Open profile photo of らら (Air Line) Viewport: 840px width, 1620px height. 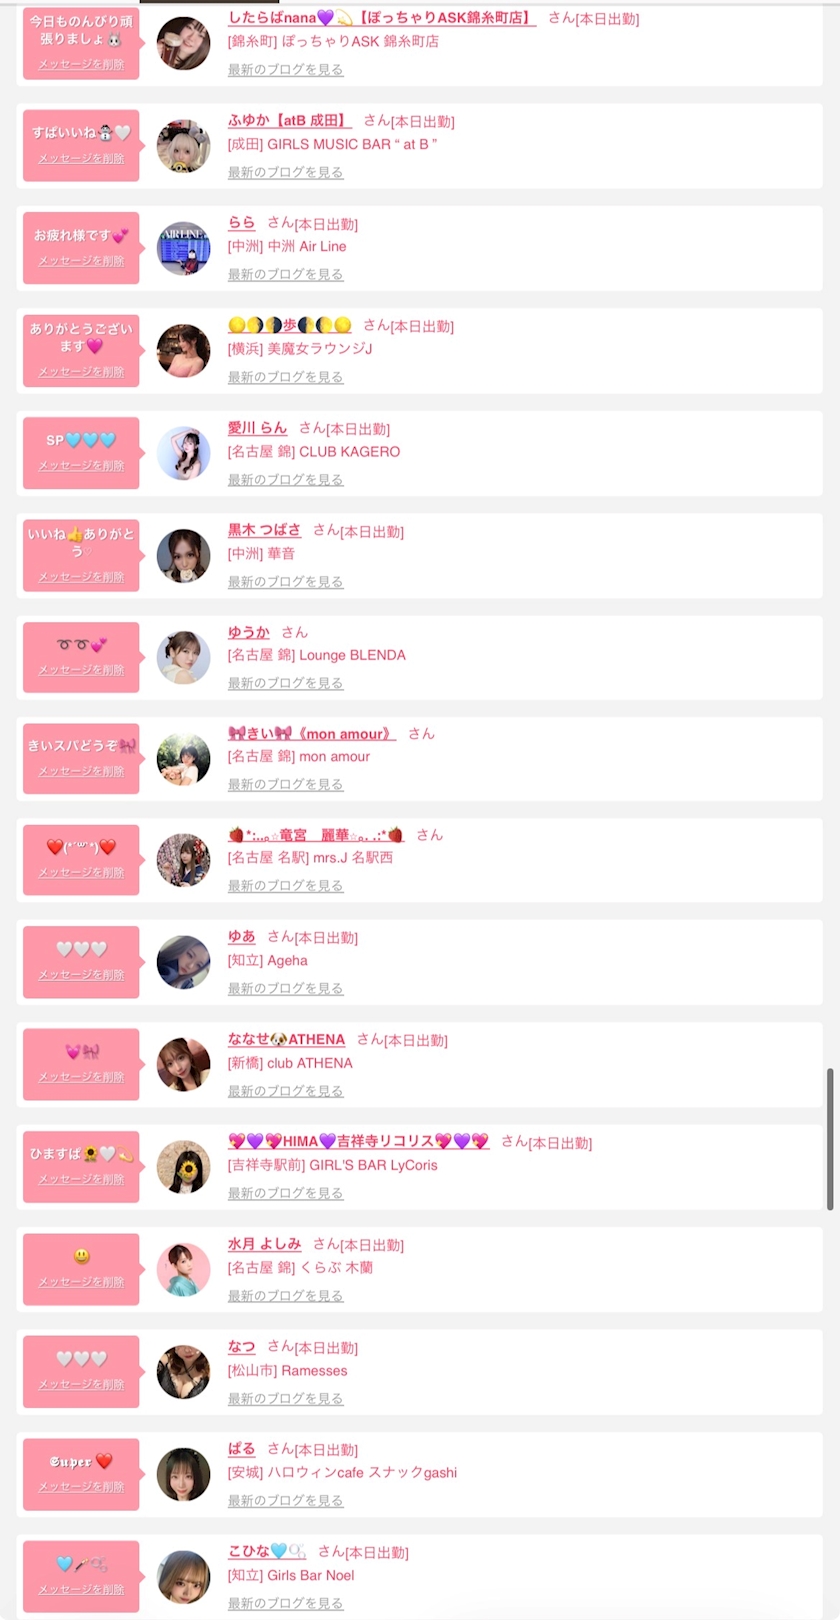click(x=184, y=248)
